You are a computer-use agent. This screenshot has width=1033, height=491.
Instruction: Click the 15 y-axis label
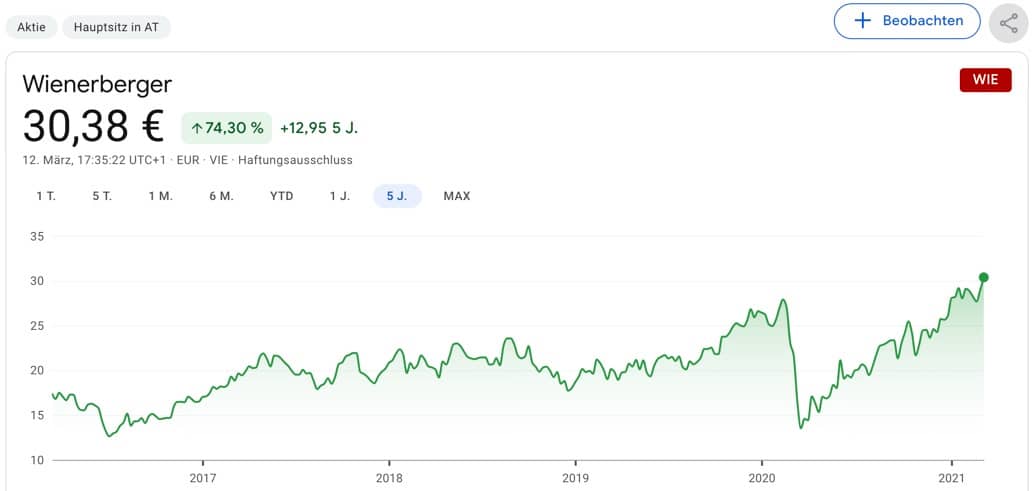point(37,415)
